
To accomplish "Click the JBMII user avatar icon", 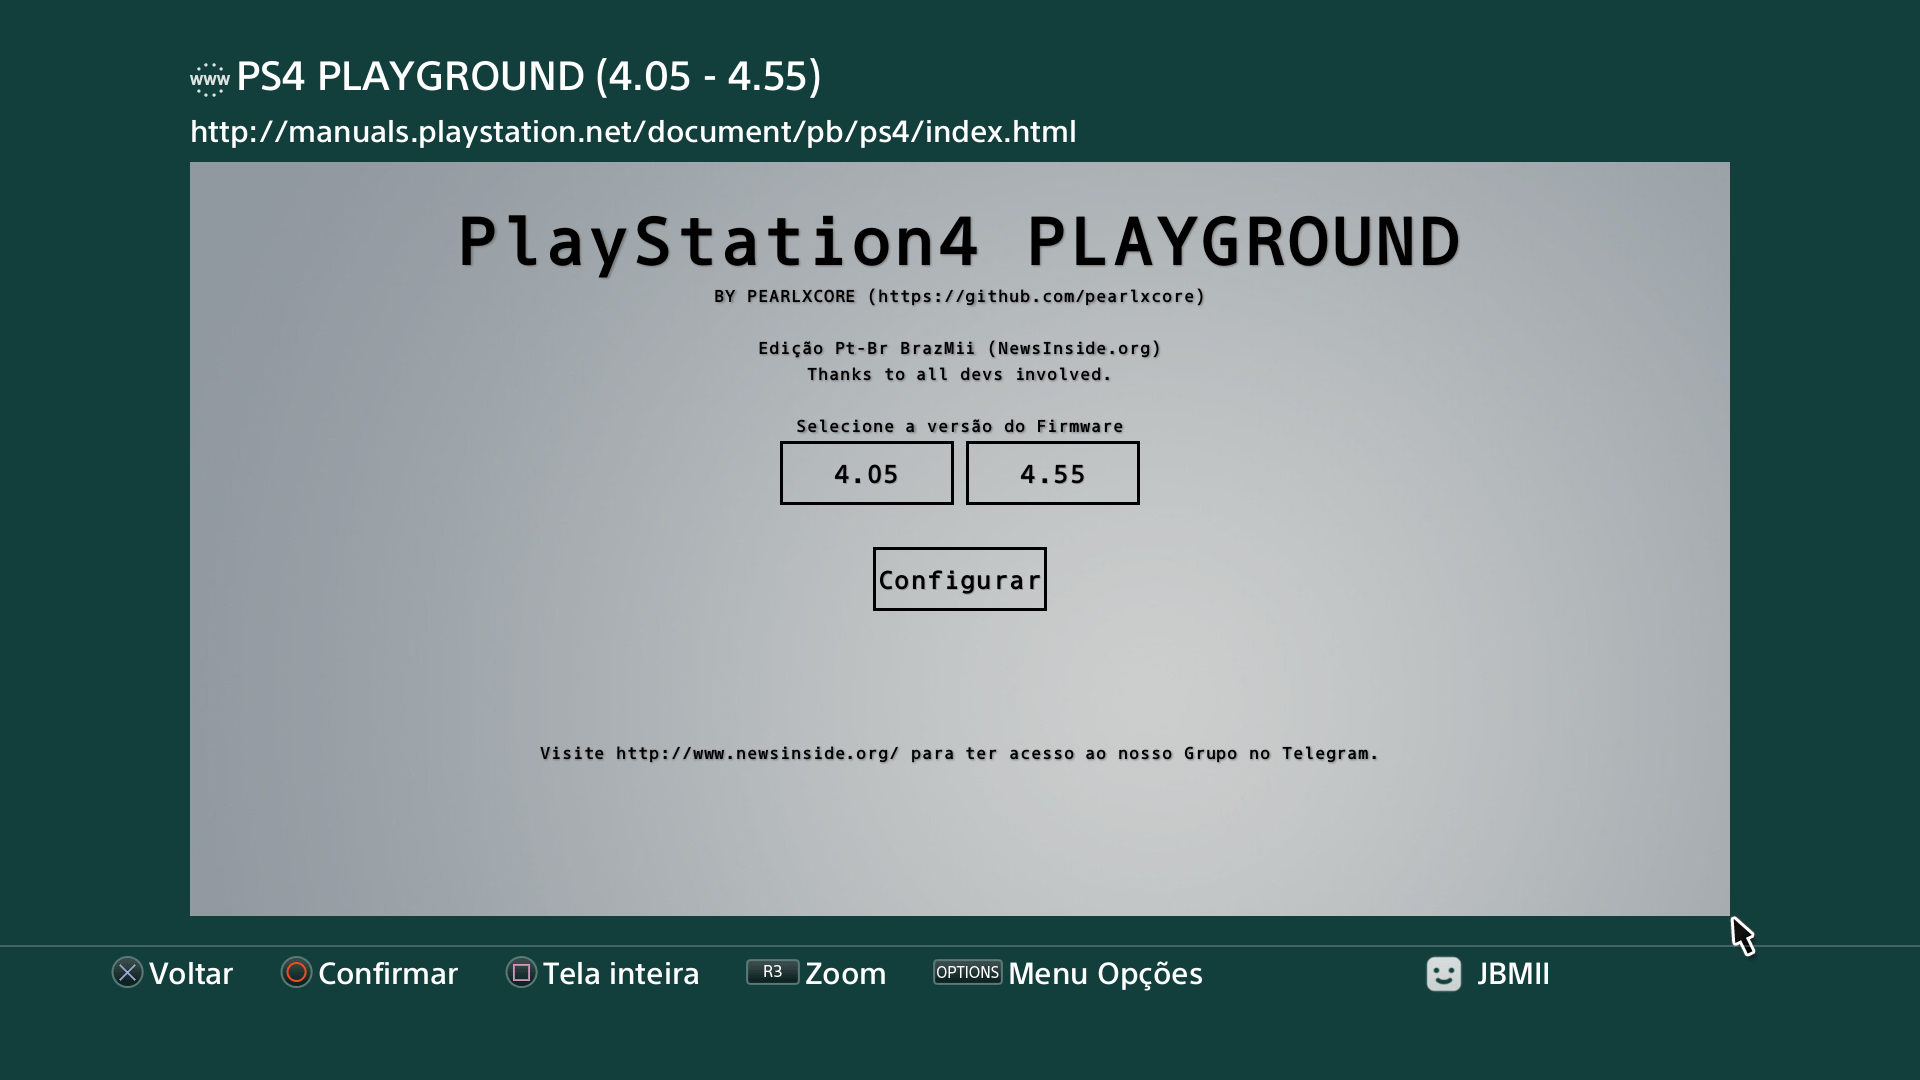I will coord(1443,973).
